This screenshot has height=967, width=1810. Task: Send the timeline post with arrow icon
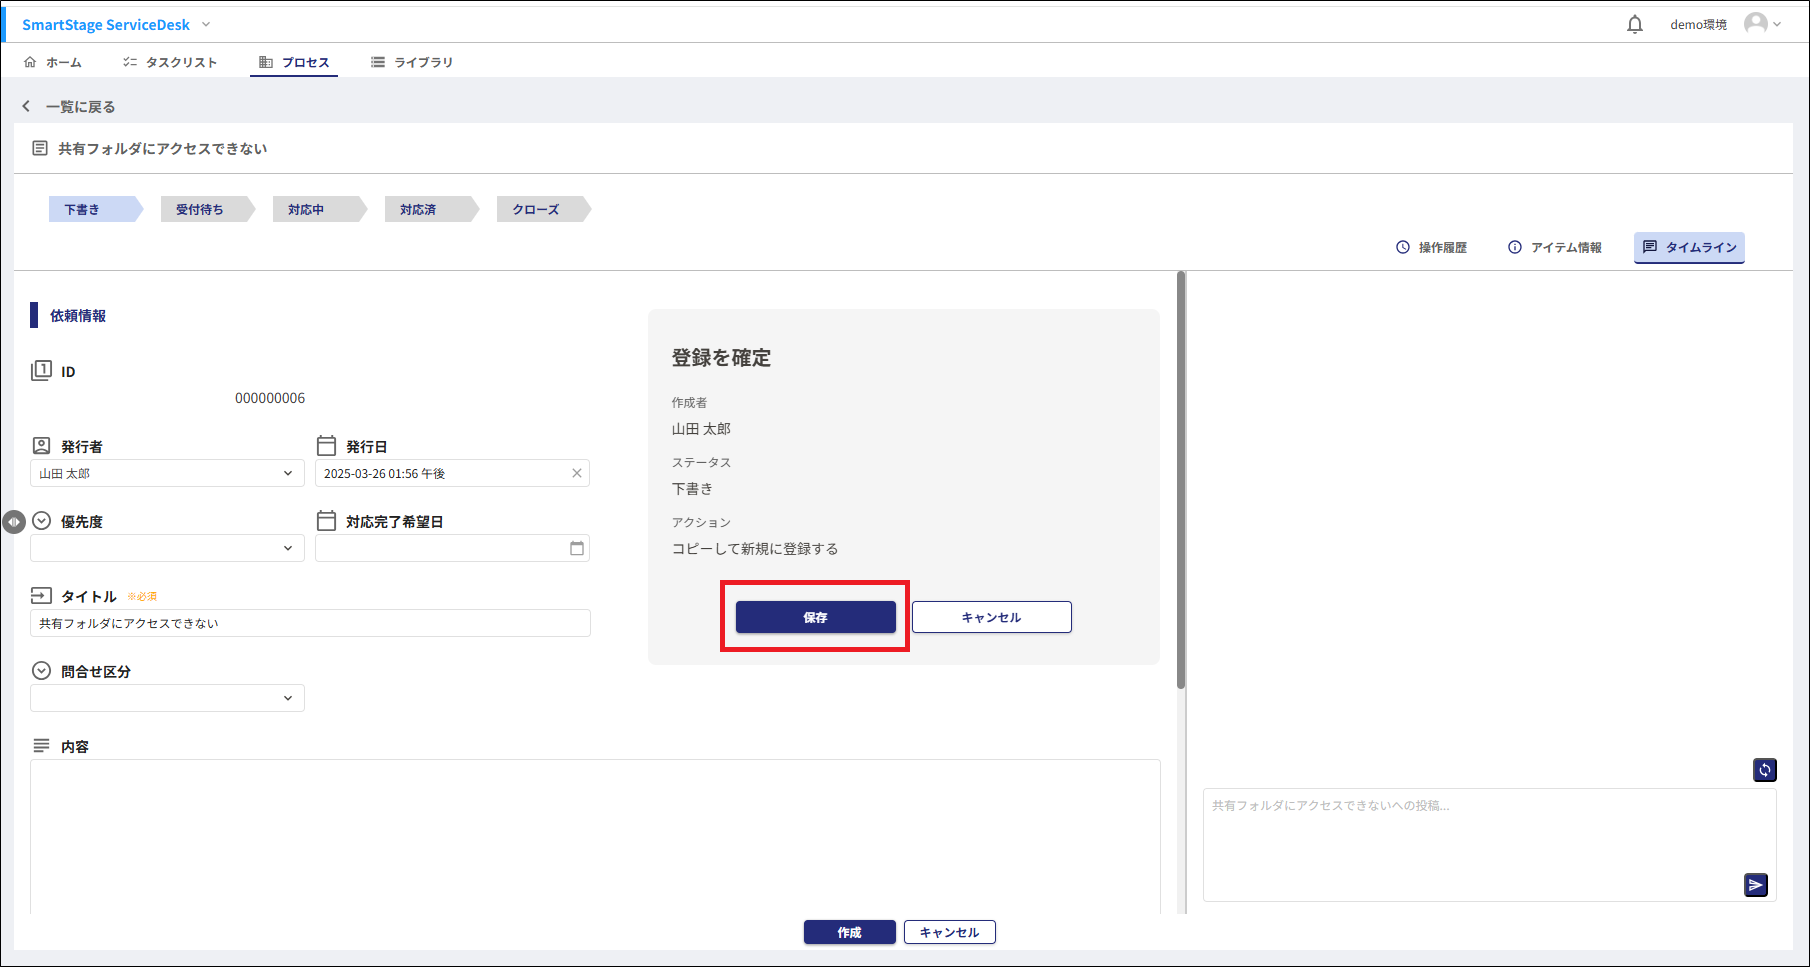[1755, 885]
